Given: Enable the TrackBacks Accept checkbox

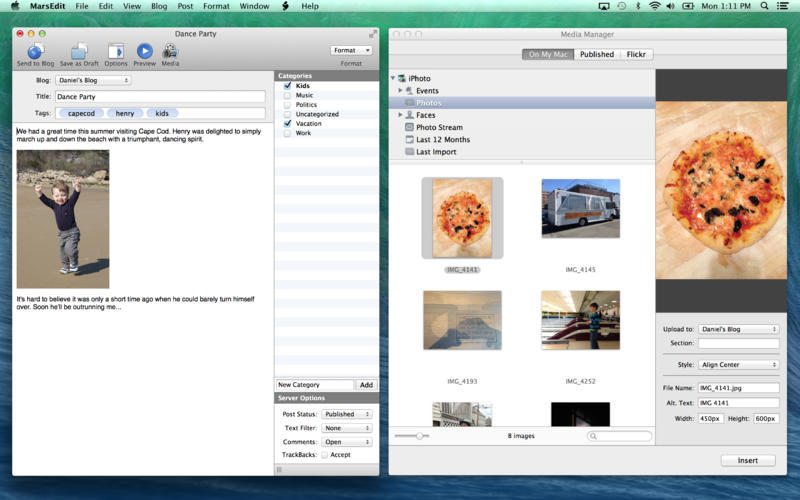Looking at the screenshot, I should pyautogui.click(x=324, y=455).
